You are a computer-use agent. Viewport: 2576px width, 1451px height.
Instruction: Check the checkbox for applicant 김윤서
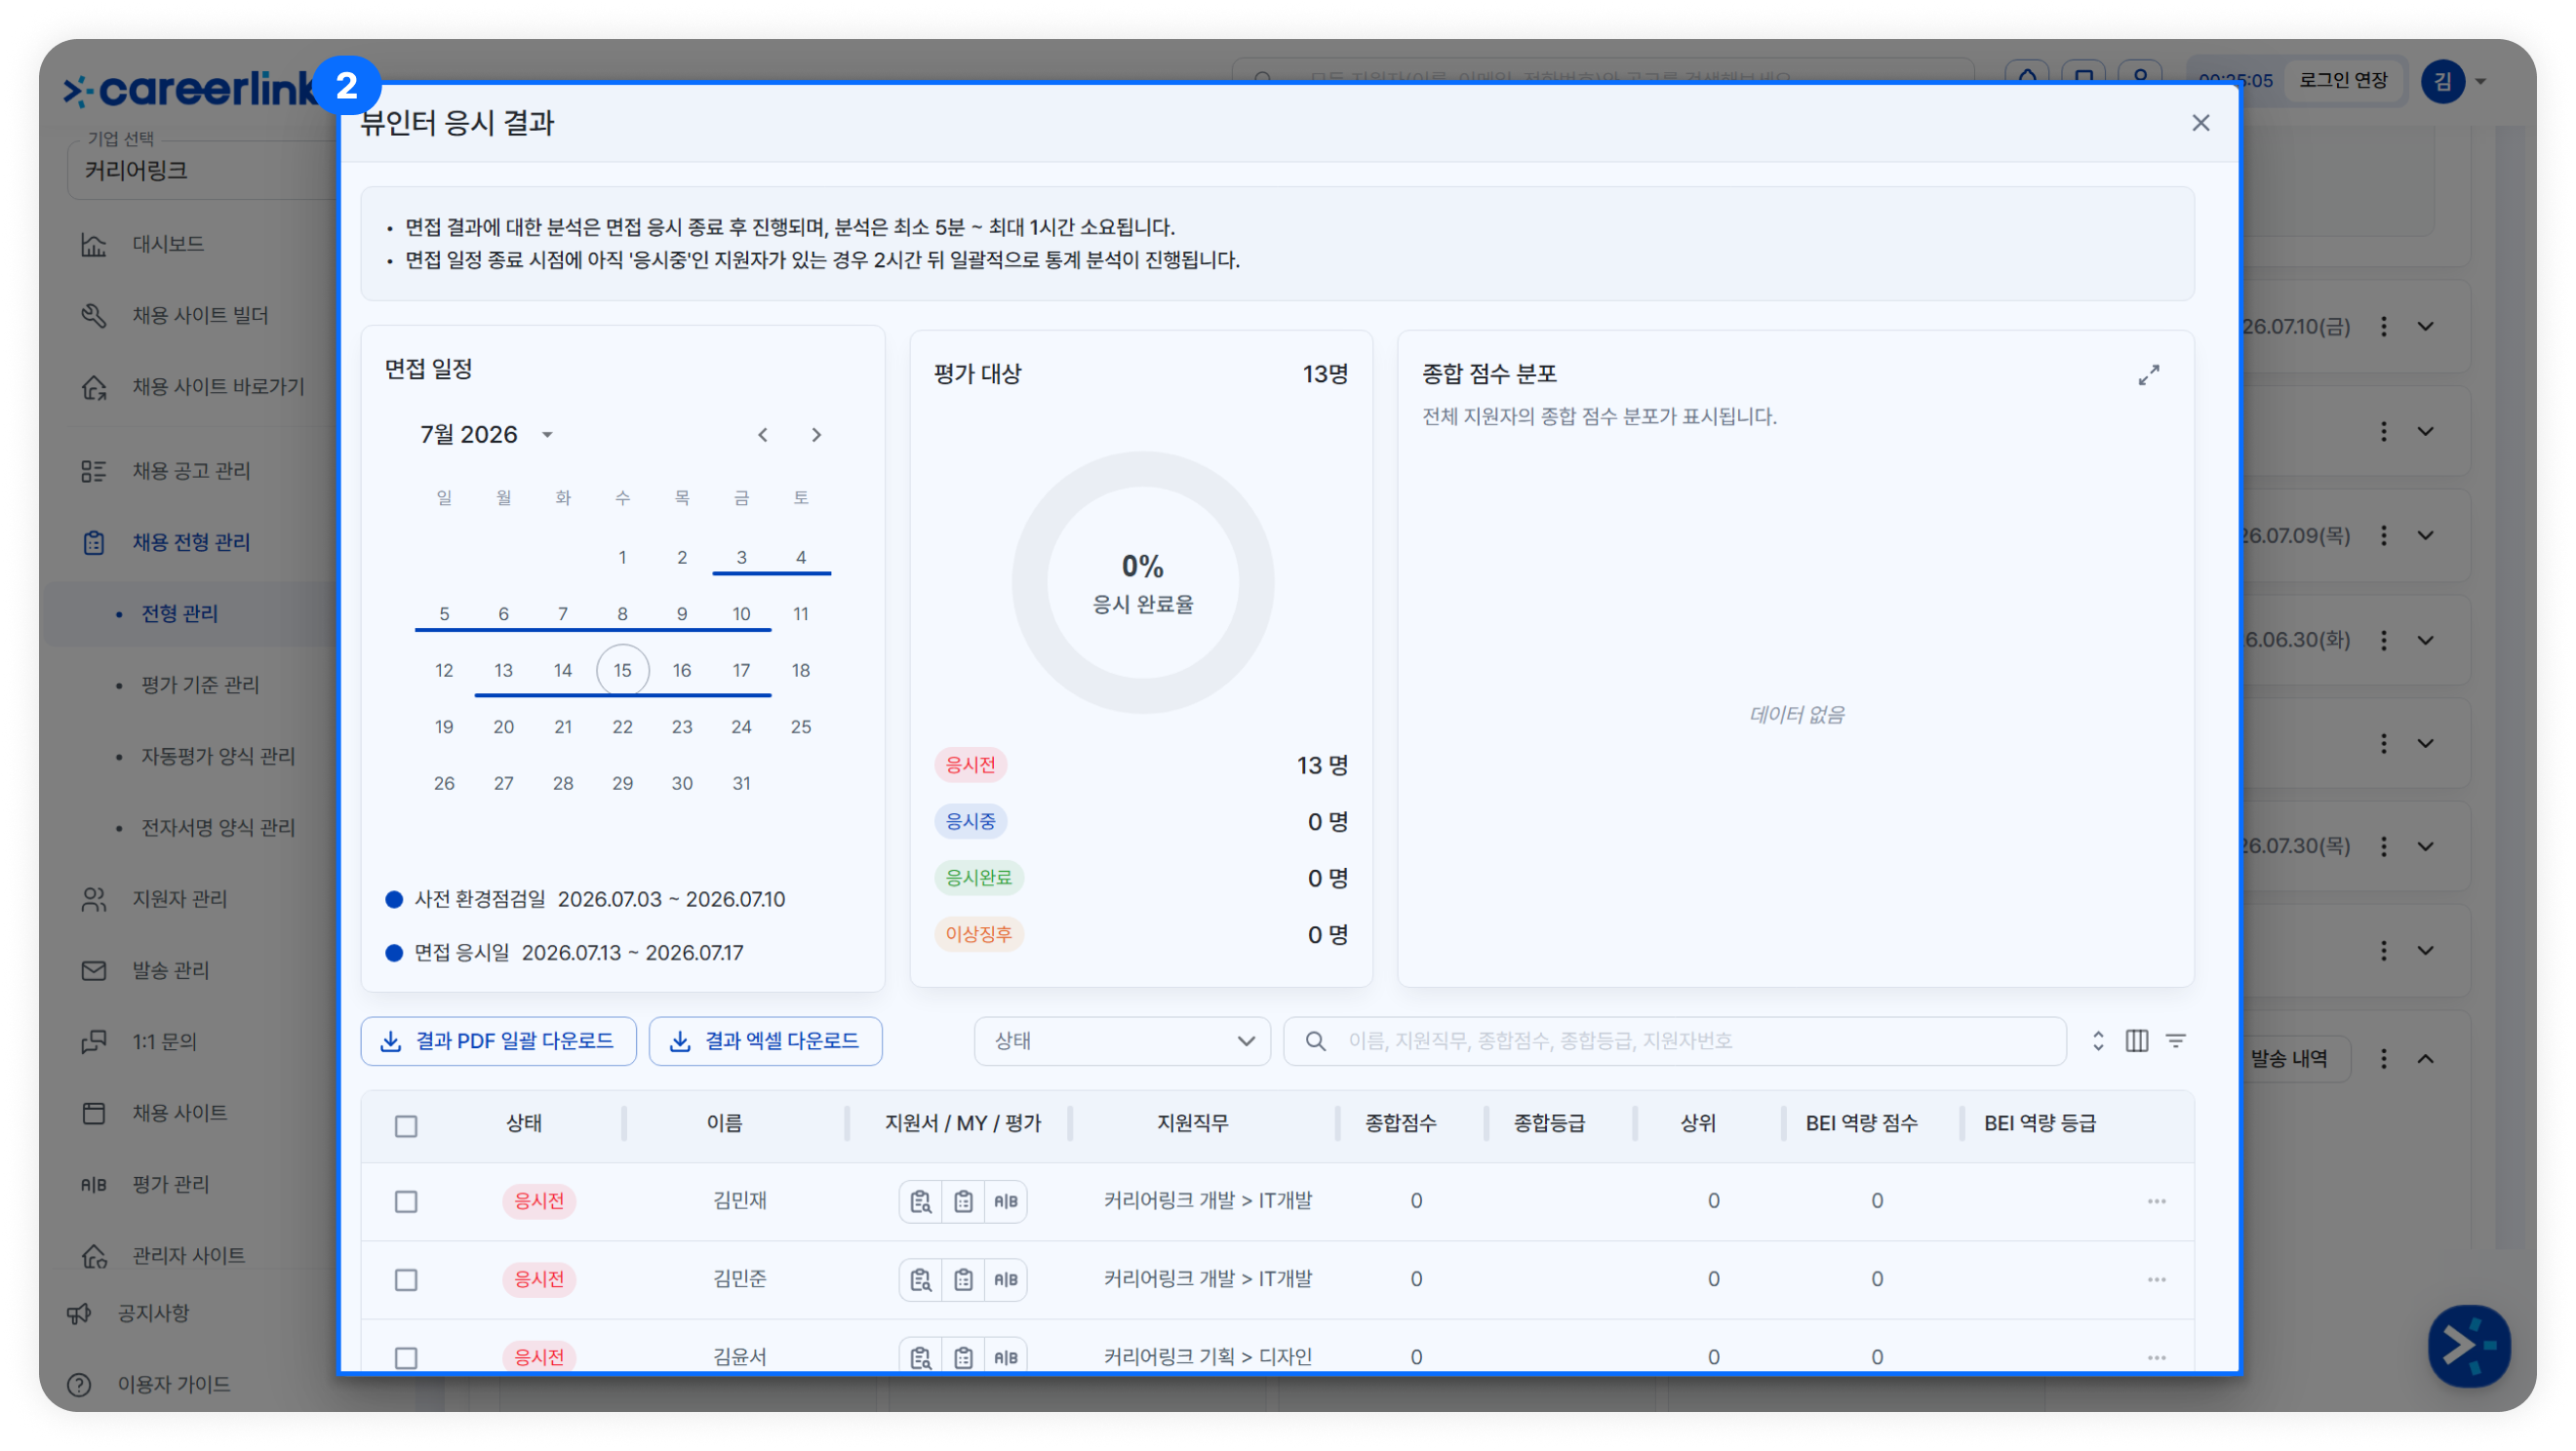pos(406,1357)
